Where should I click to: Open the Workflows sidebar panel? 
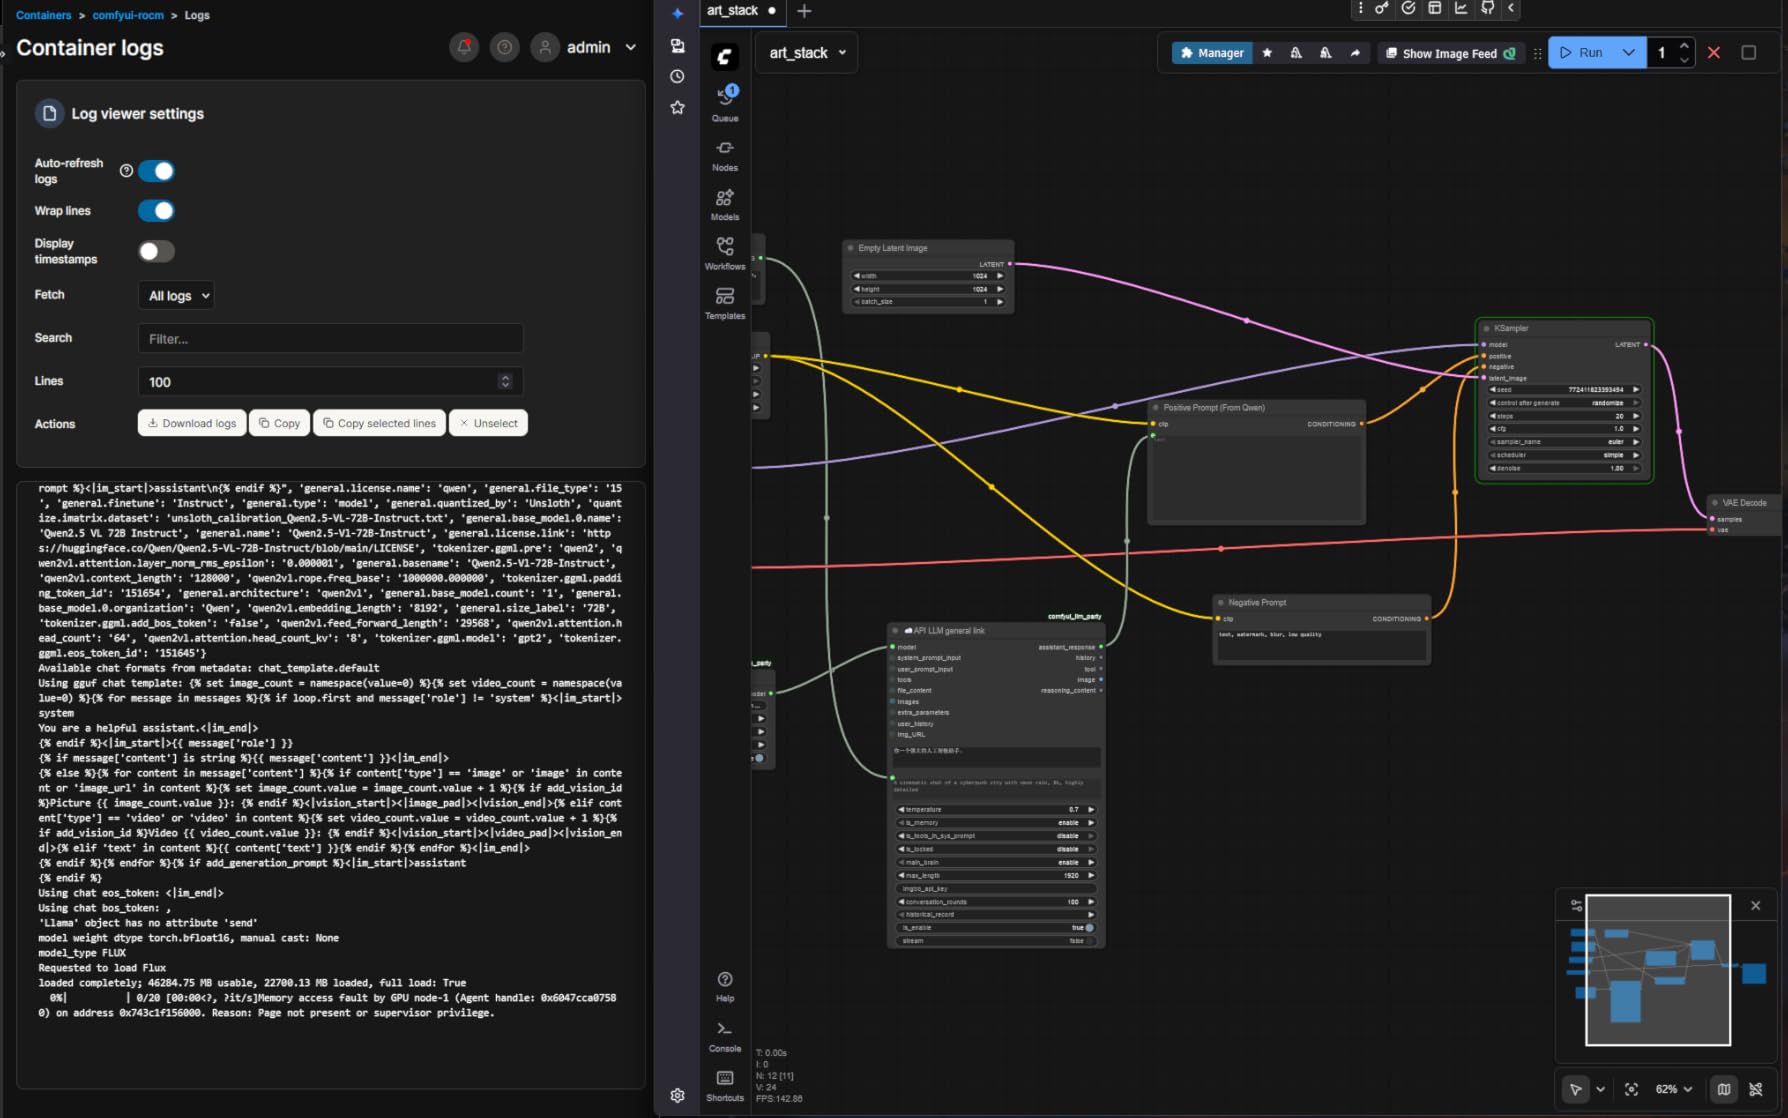coord(725,253)
